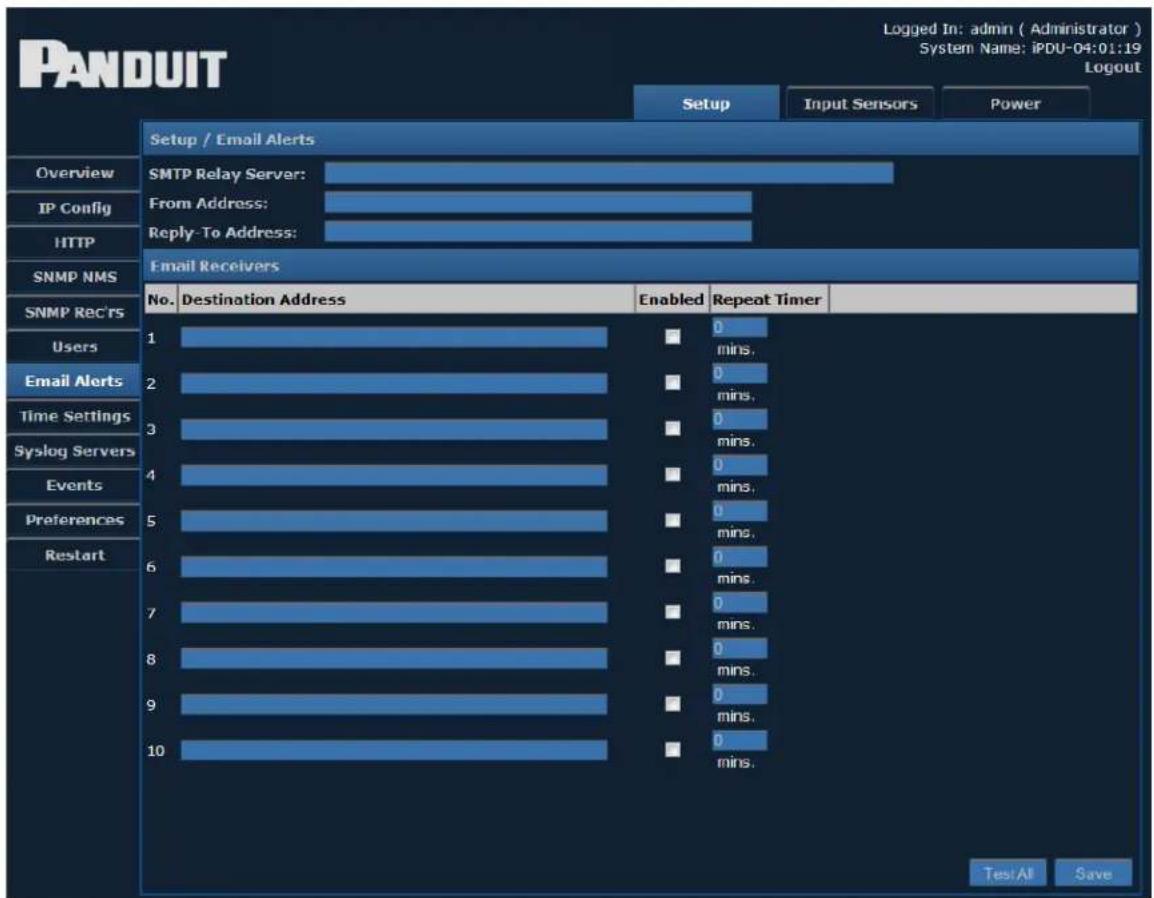This screenshot has width=1154, height=898.
Task: Click destination address field for receiver 9
Action: 394,704
